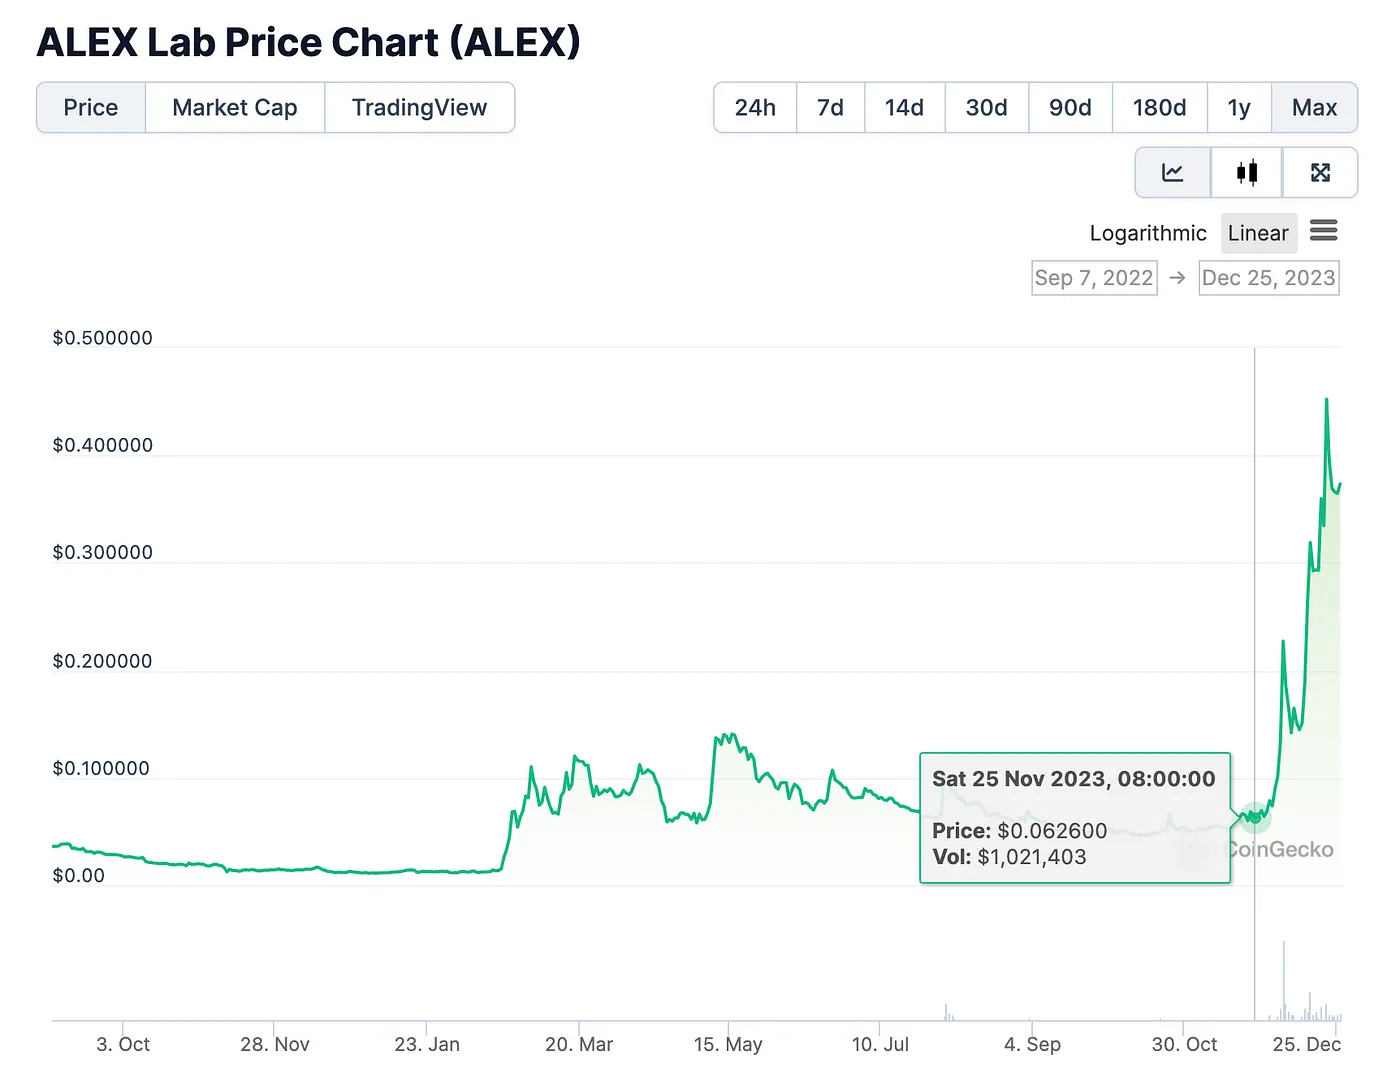Open fullscreen chart expand icon
This screenshot has width=1400, height=1069.
click(1320, 173)
